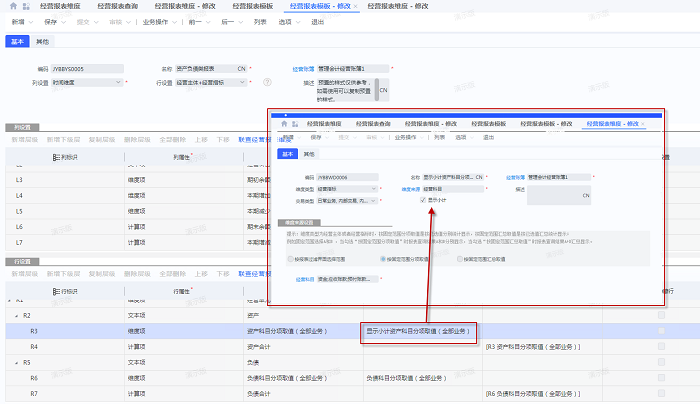Click the CN language marker in the 名称 field
This screenshot has height=404, width=700.
pyautogui.click(x=241, y=69)
